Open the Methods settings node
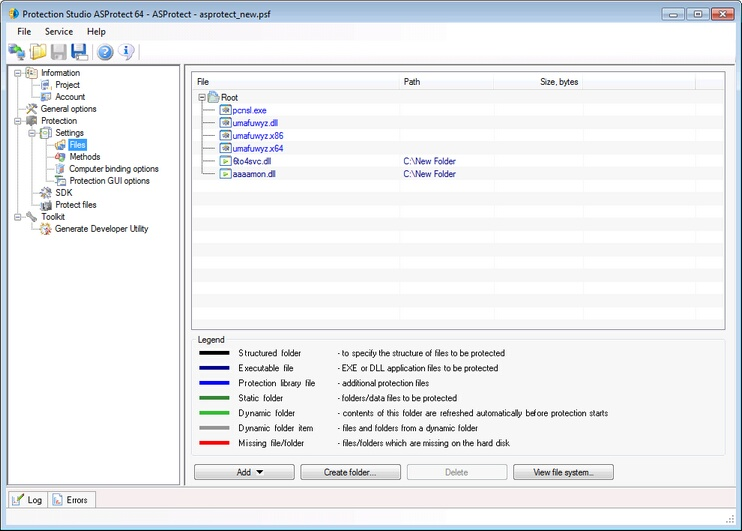 pyautogui.click(x=84, y=157)
